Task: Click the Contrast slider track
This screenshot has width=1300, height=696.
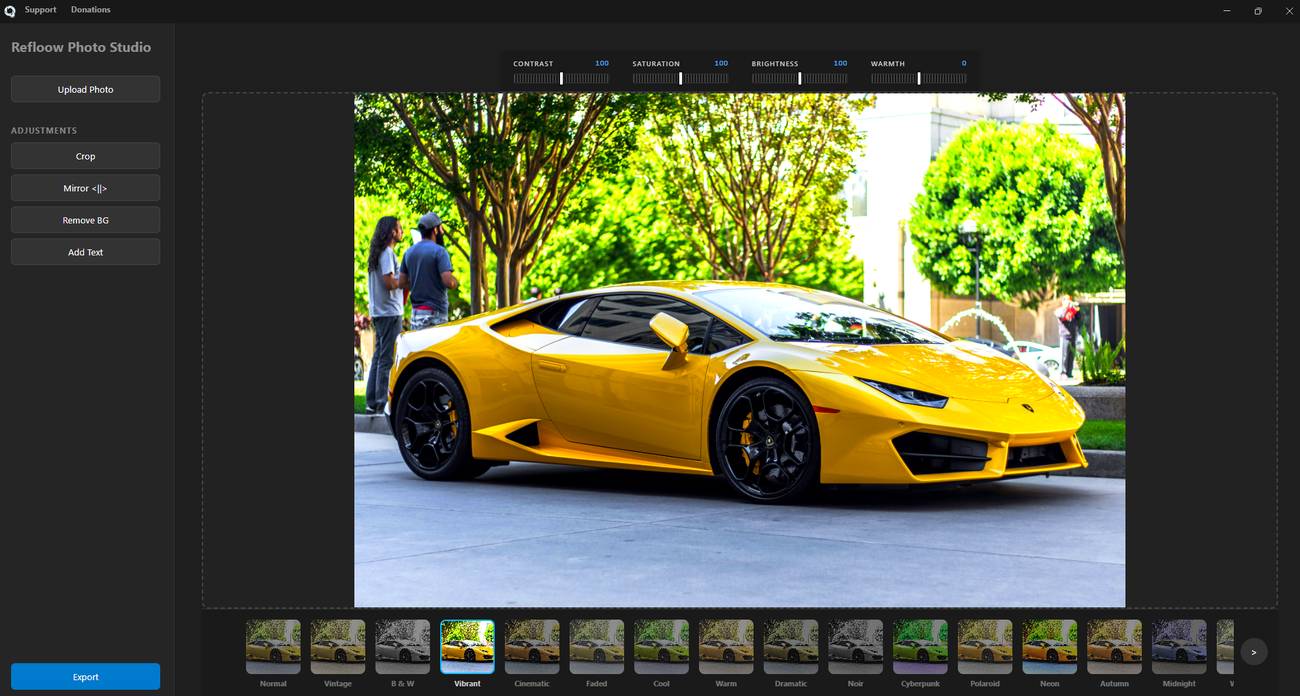Action: point(561,78)
